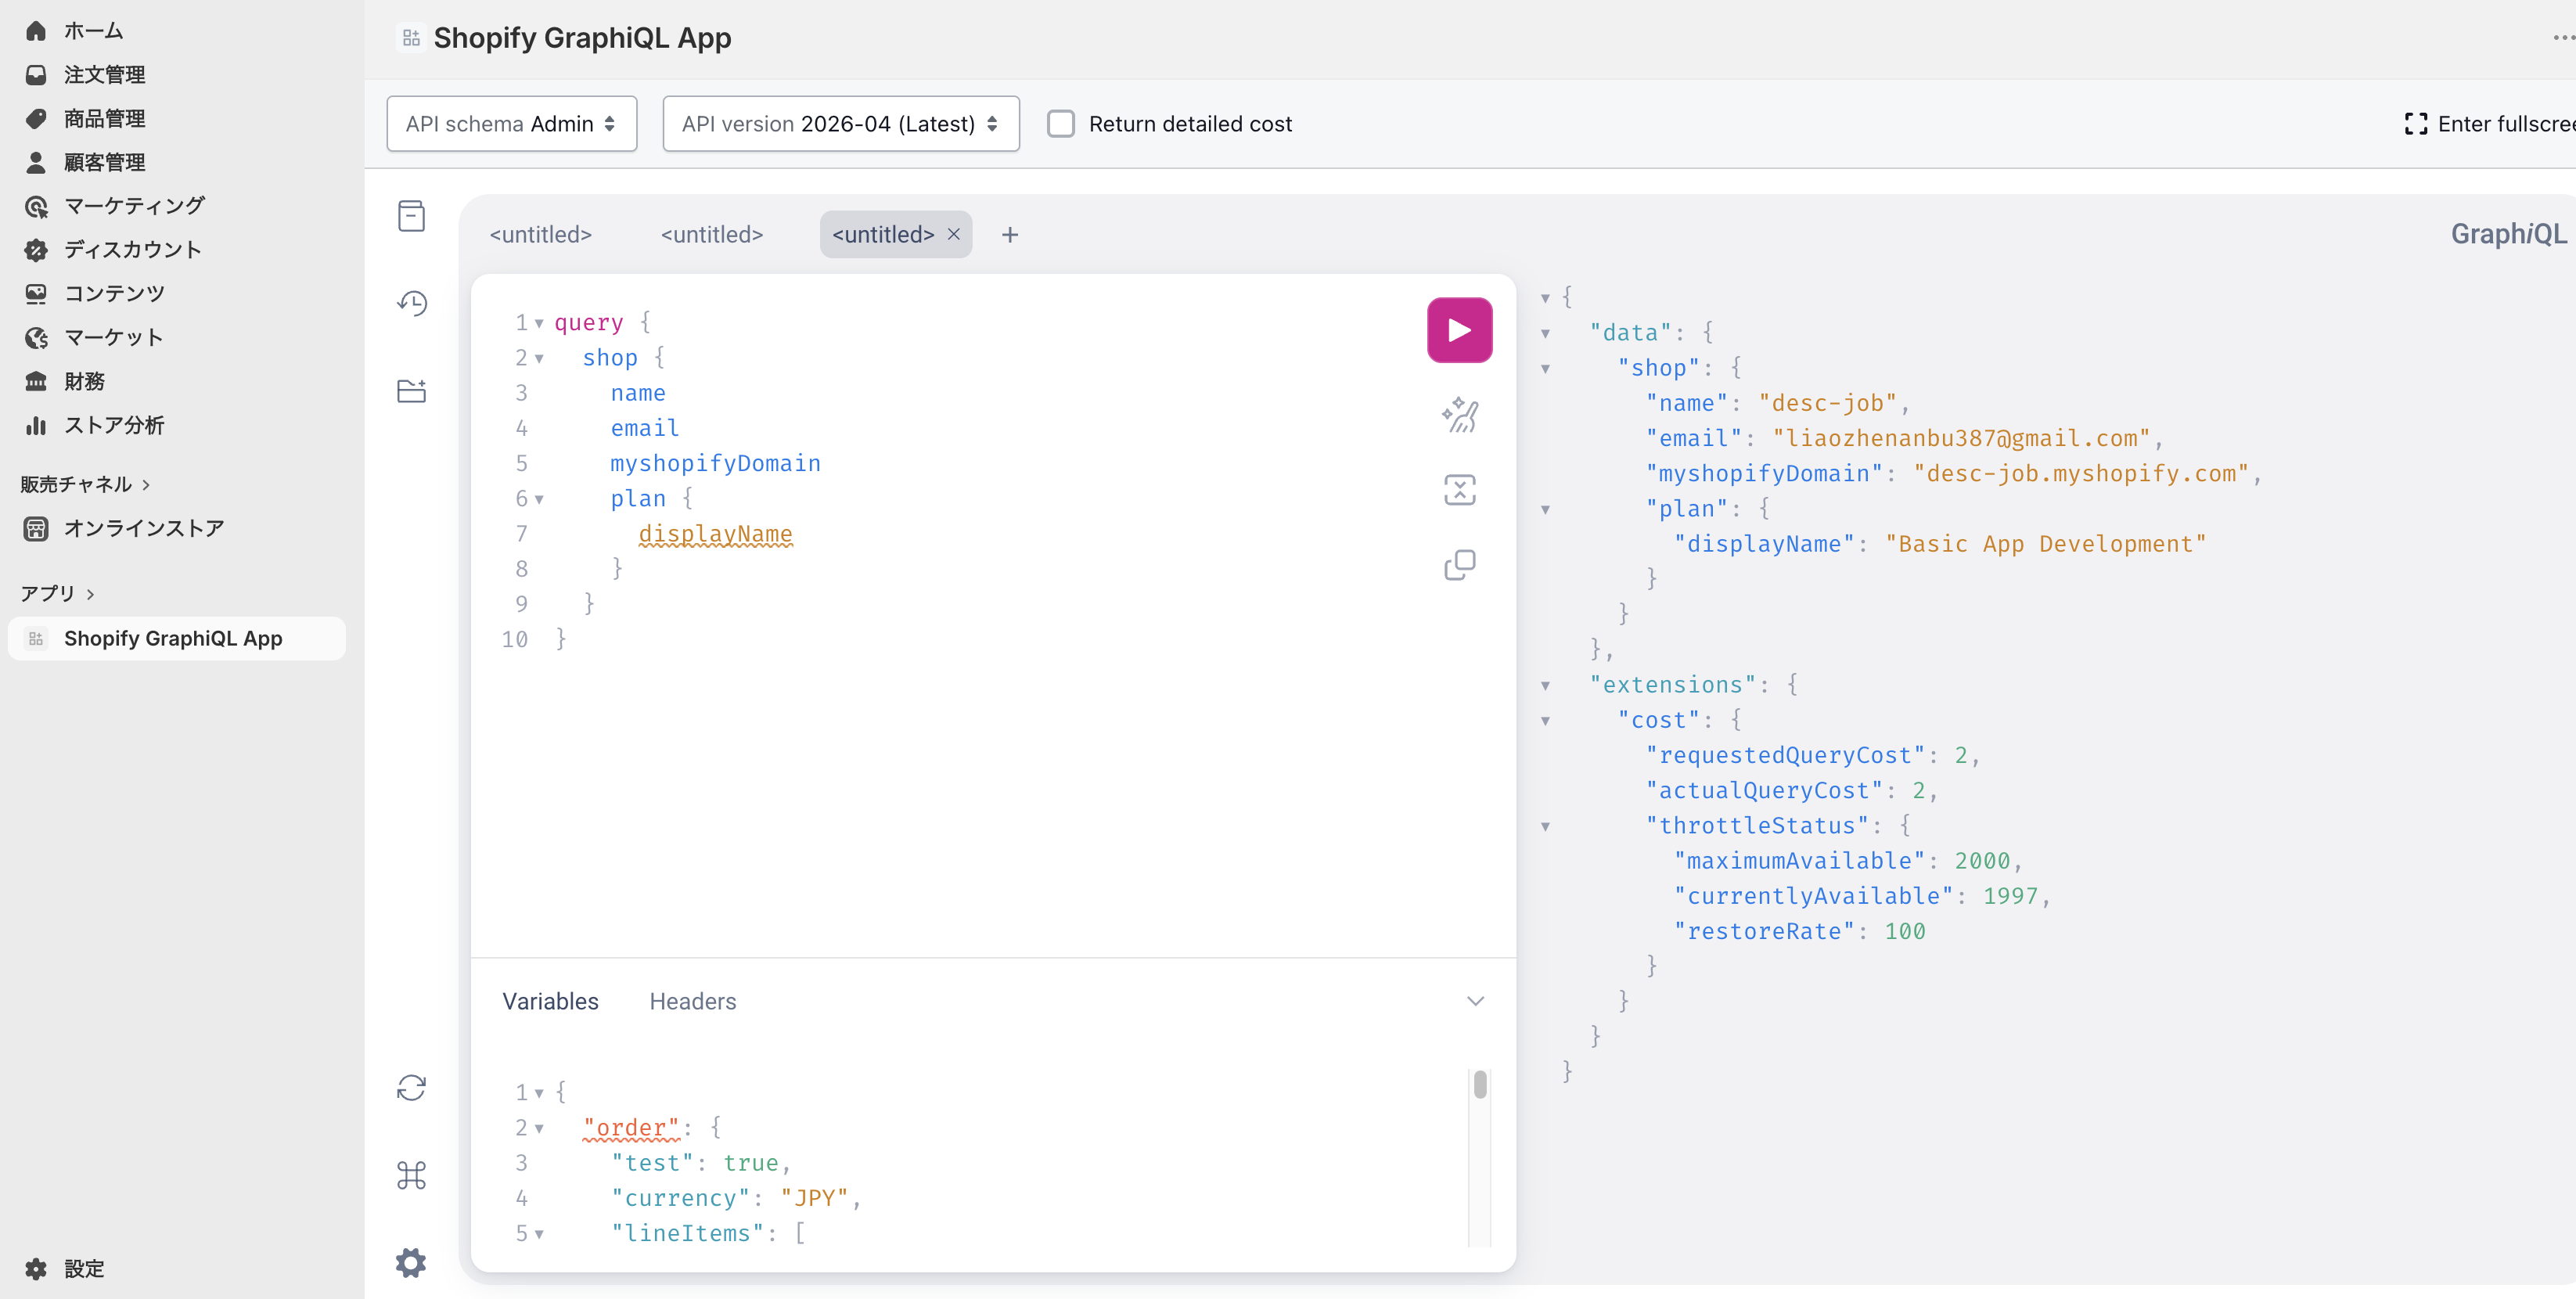Viewport: 2576px width, 1299px height.
Task: Click the Enter fullscreen button
Action: (2488, 124)
